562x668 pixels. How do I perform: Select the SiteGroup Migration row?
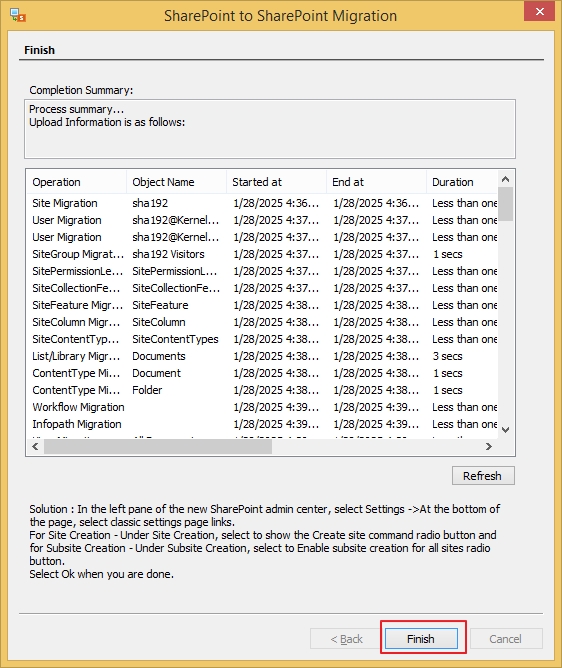coord(262,254)
